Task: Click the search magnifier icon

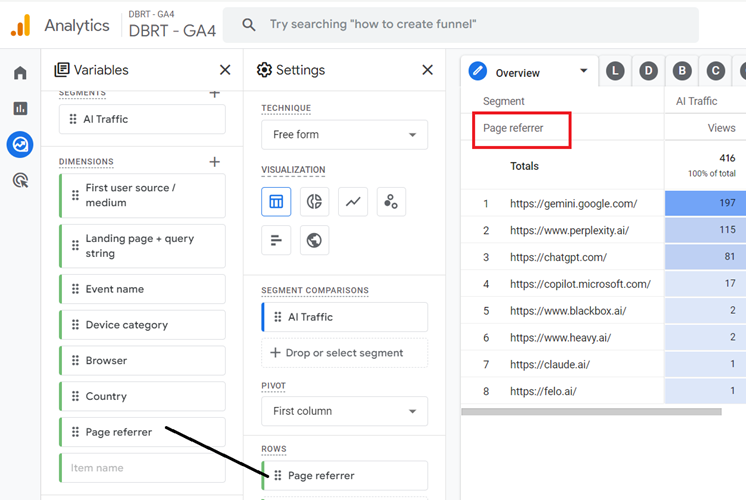Action: pyautogui.click(x=248, y=24)
